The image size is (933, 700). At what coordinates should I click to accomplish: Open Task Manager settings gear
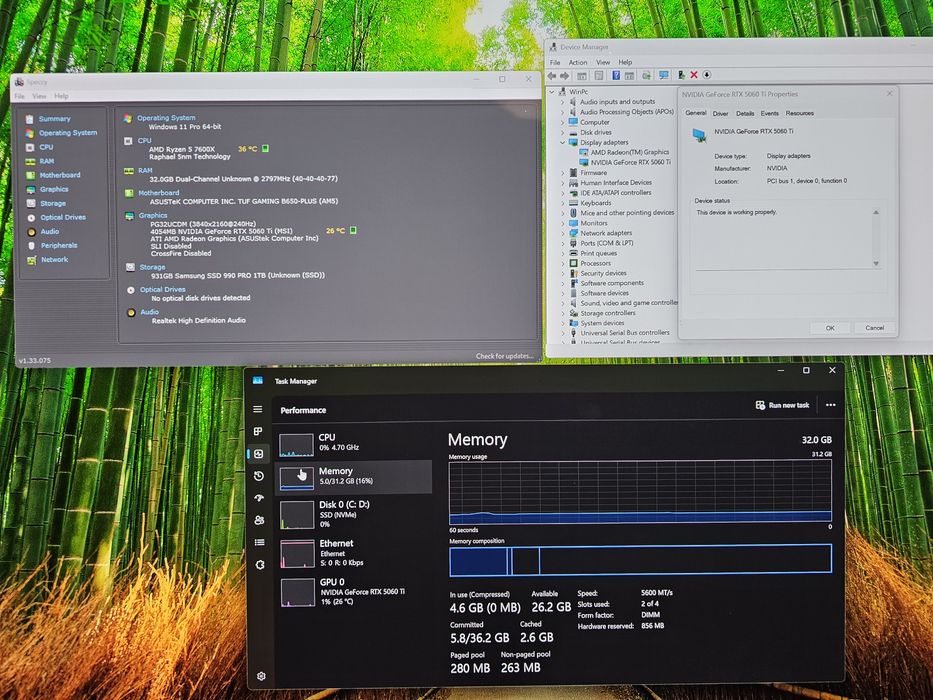coord(261,676)
